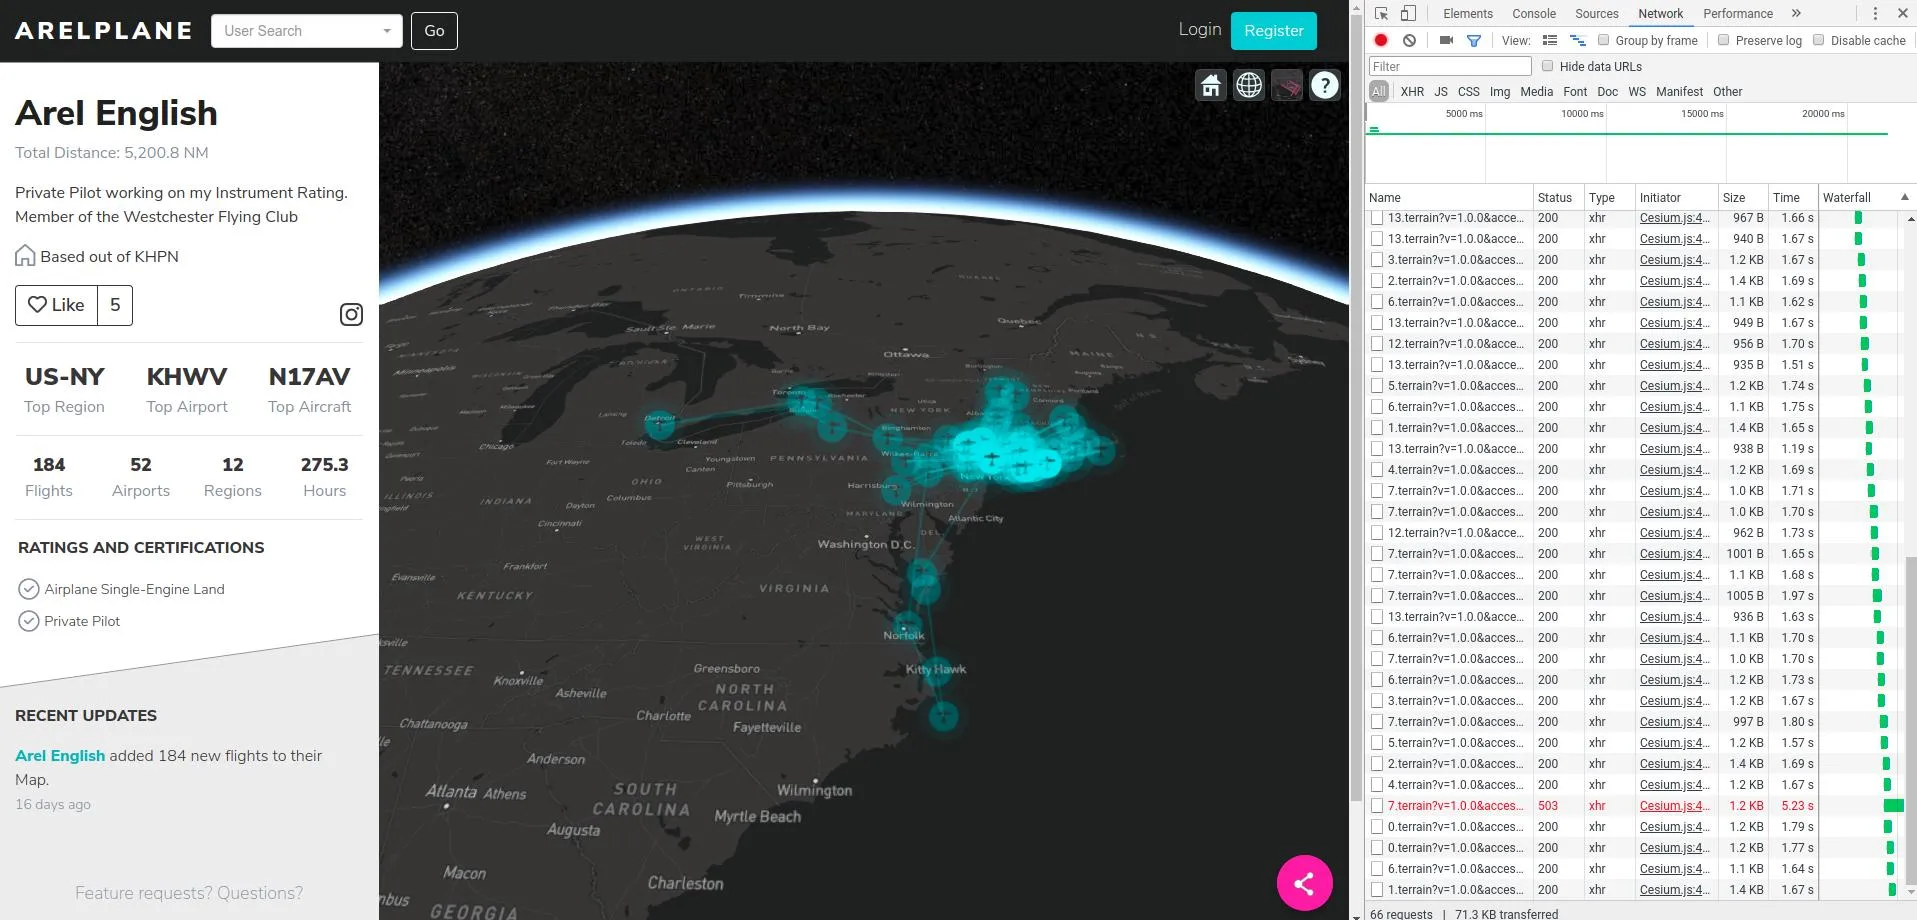1917x920 pixels.
Task: Focus the network Filter text field
Action: tap(1450, 66)
